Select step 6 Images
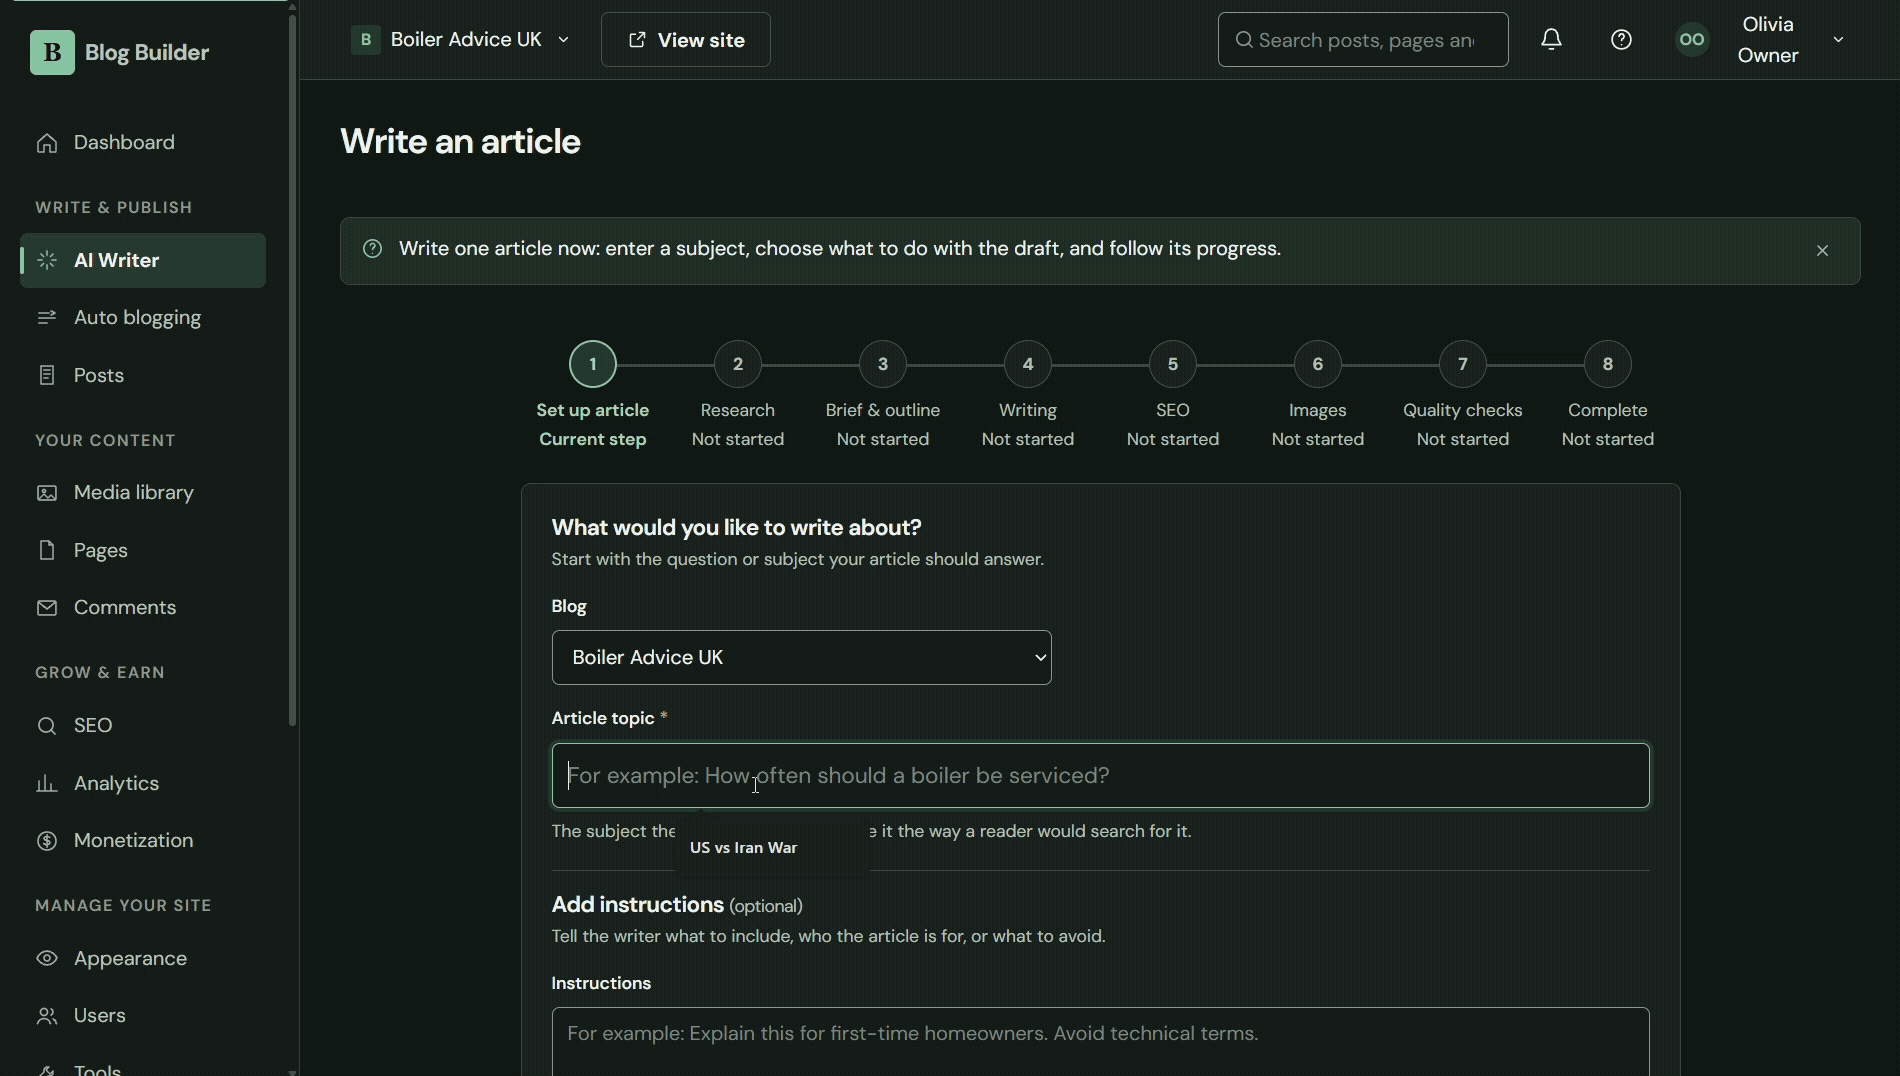1900x1076 pixels. click(1318, 364)
